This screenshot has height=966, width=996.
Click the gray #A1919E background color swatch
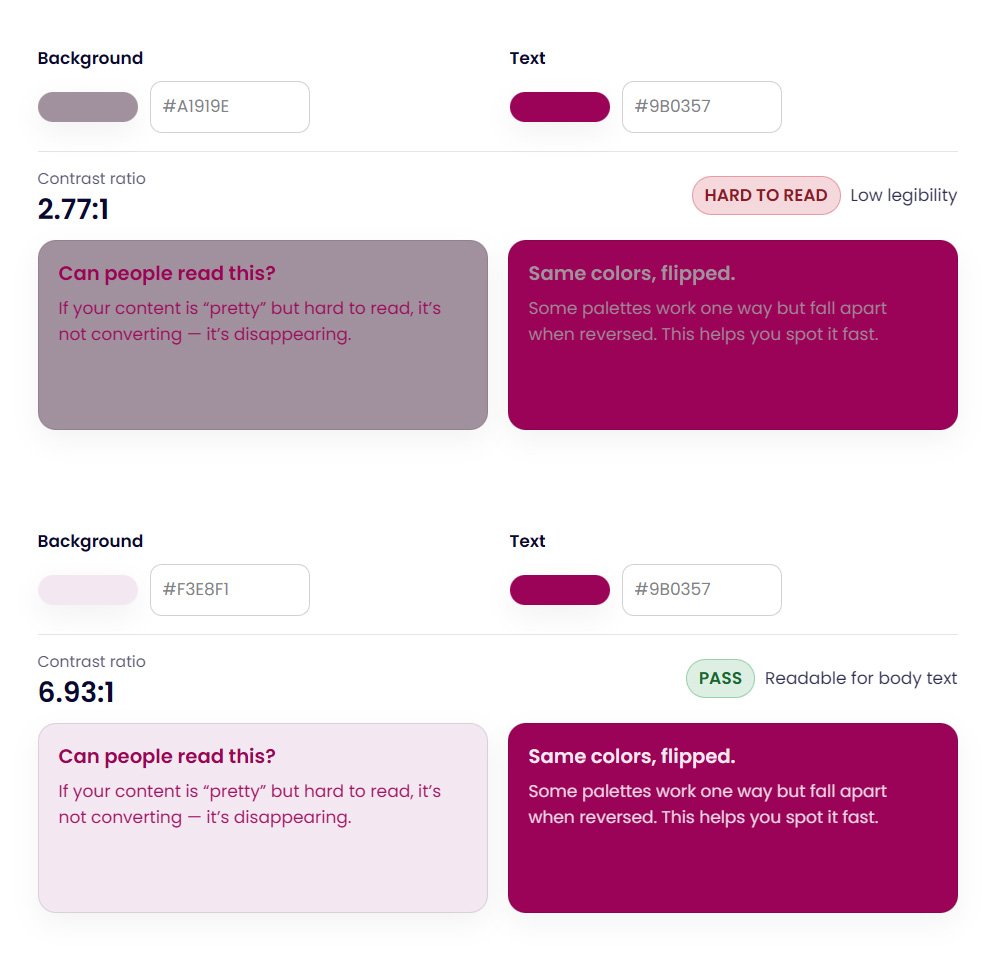88,107
